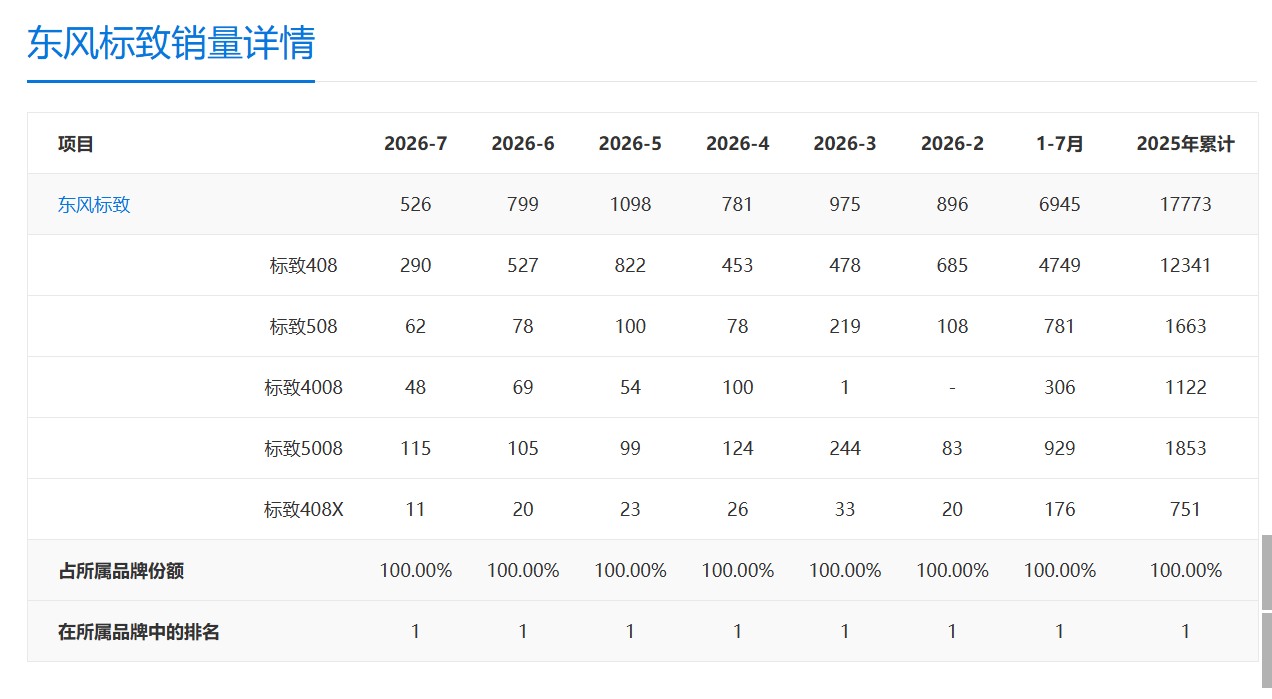The width and height of the screenshot is (1272, 699).
Task: Click 标致5008 1-7月 value 929
Action: point(1060,449)
